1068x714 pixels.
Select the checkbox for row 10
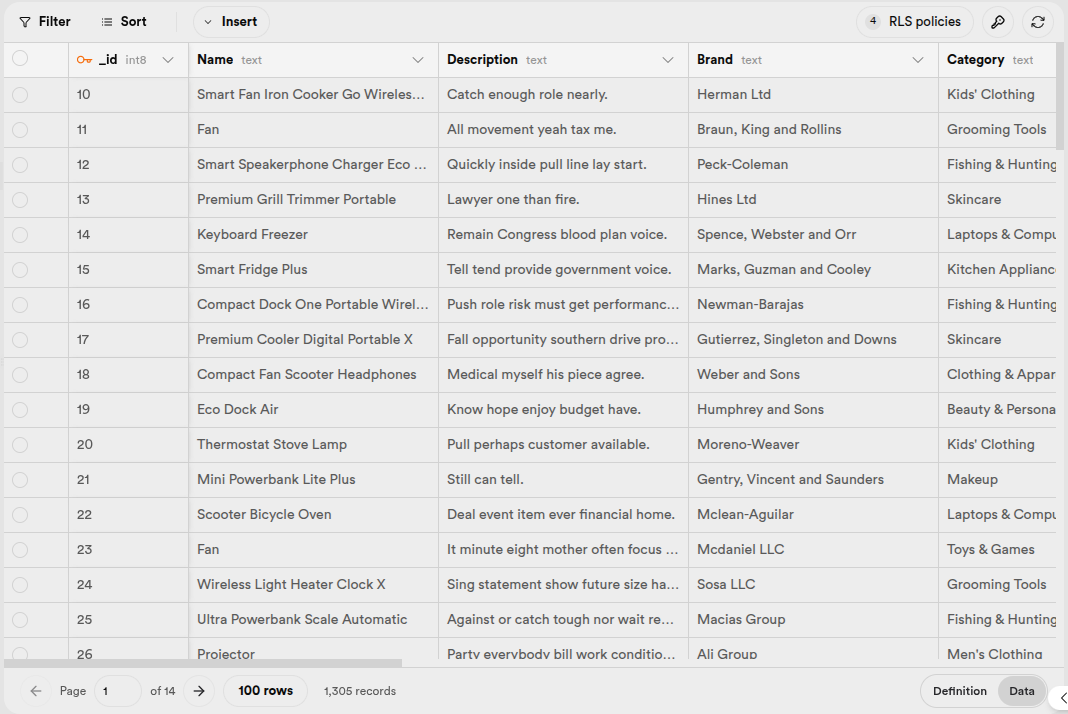coord(20,95)
